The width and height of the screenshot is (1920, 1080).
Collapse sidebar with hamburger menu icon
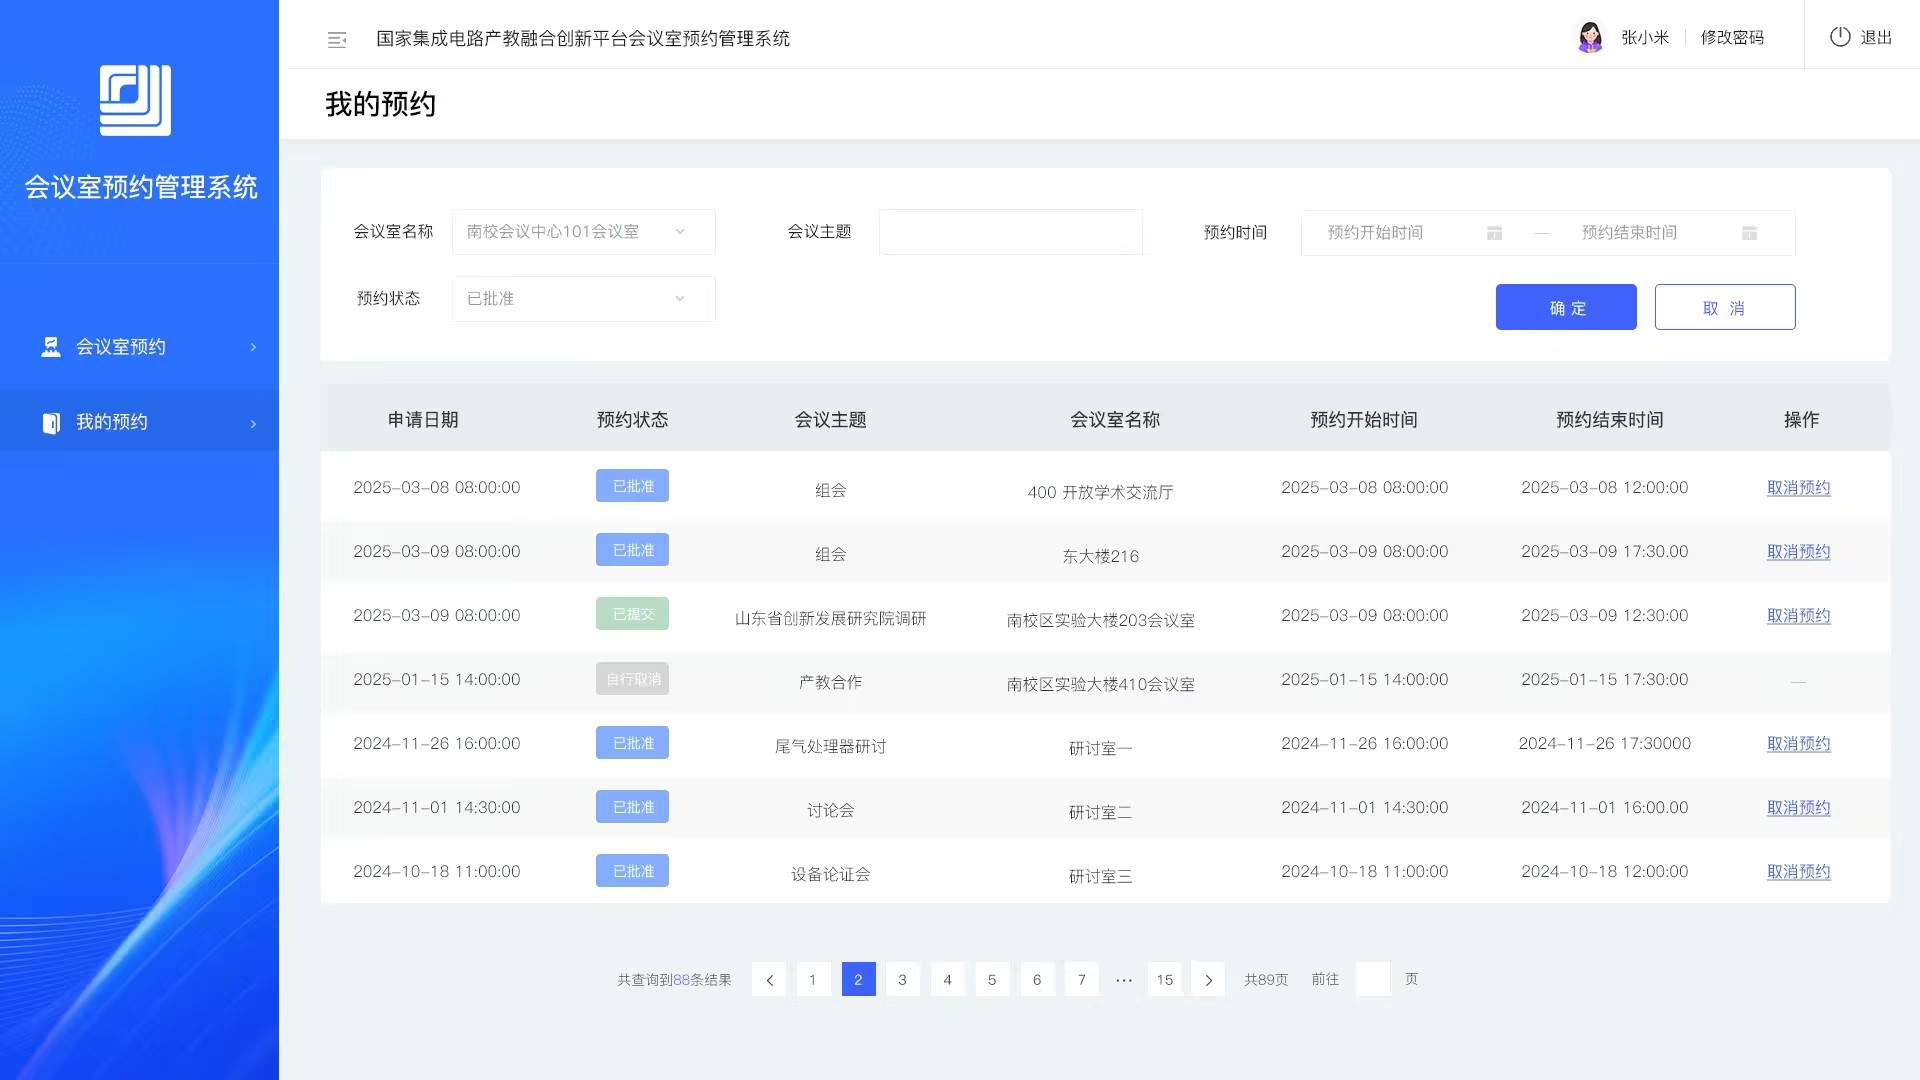click(x=337, y=39)
